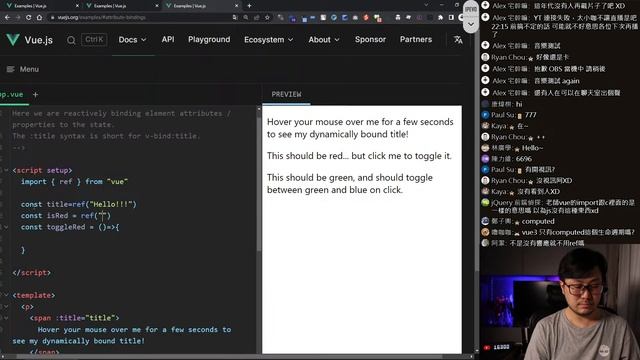Click the translate page icon in address bar

point(235,18)
